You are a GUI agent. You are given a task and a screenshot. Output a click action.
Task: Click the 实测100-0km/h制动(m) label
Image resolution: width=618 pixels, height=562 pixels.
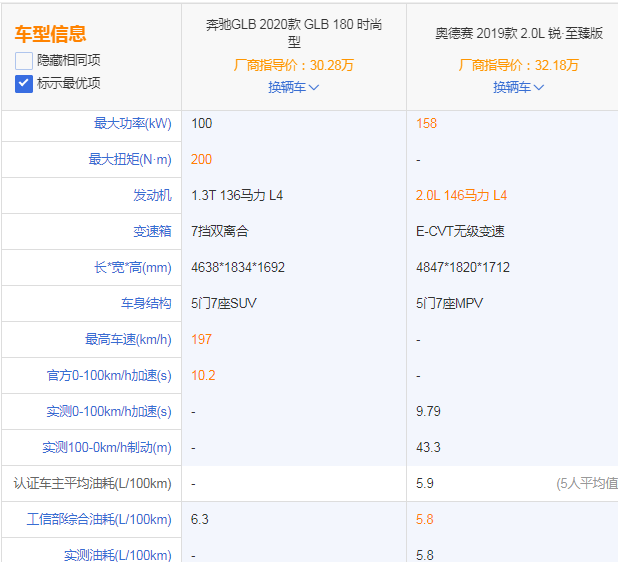(106, 447)
